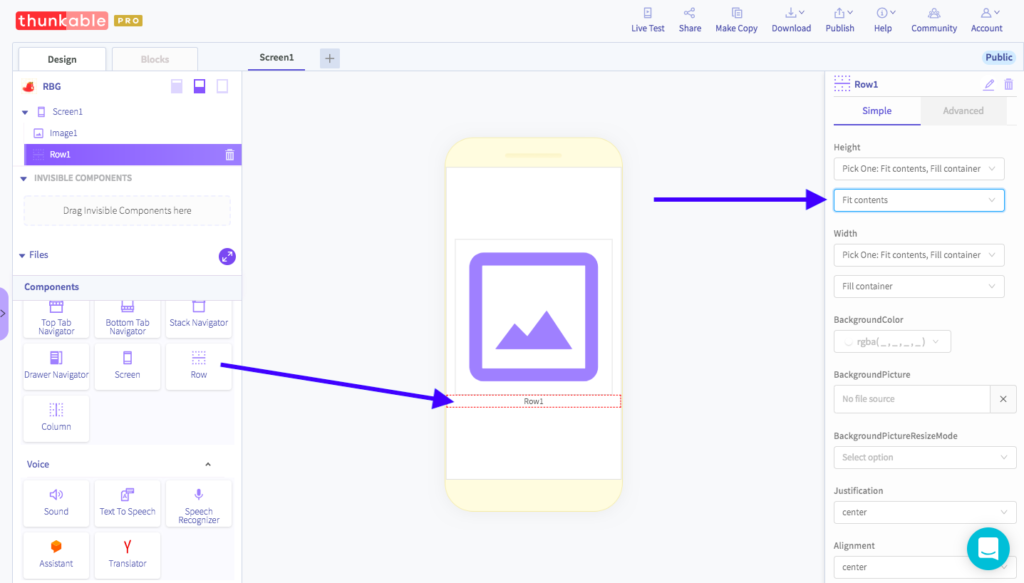Image resolution: width=1024 pixels, height=583 pixels.
Task: Collapse the Invisible Components section
Action: 24,178
